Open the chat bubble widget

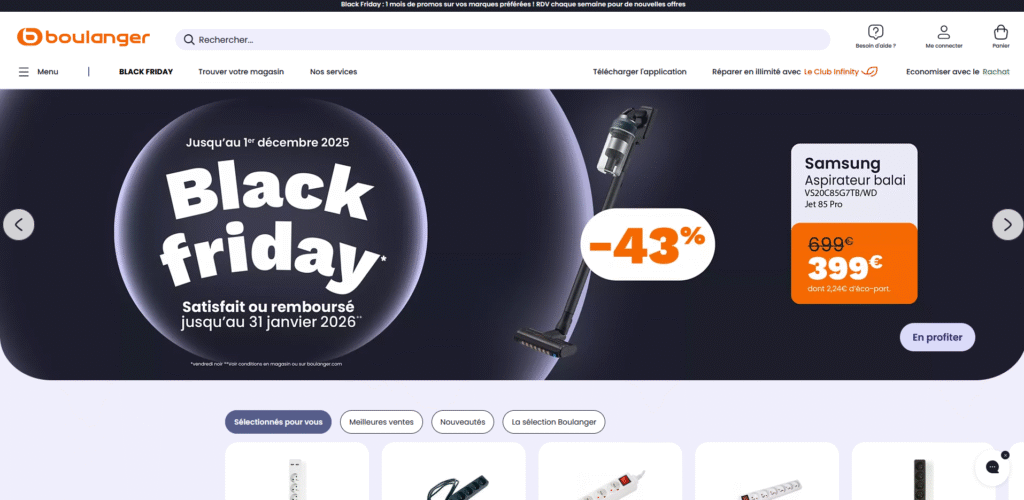coord(992,467)
